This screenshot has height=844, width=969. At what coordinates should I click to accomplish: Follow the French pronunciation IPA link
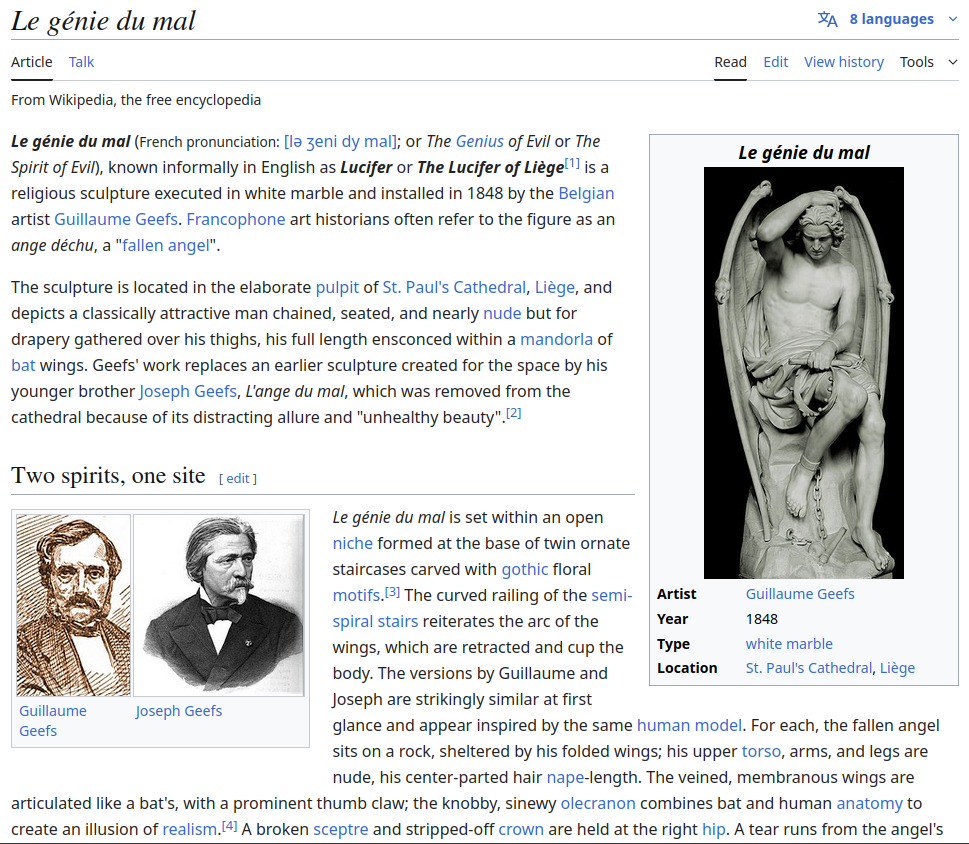[x=340, y=141]
